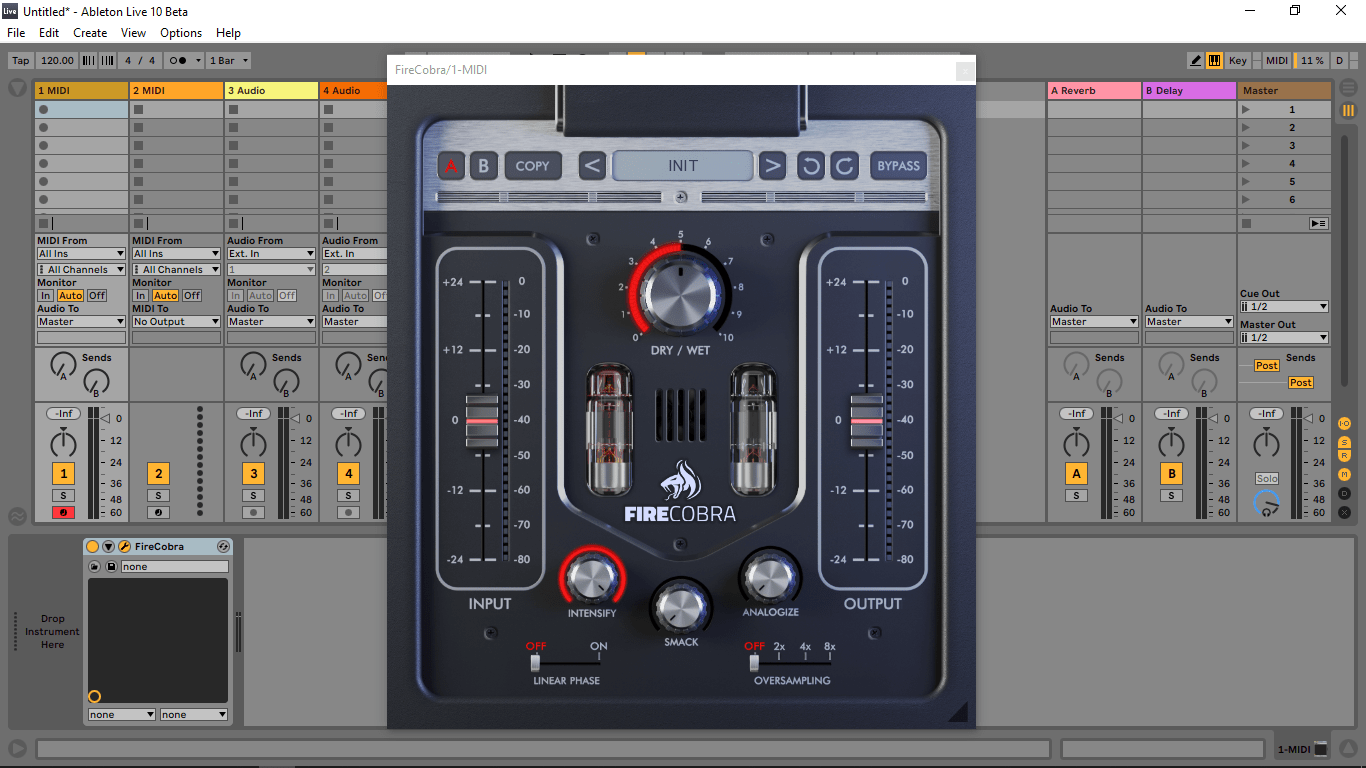Click the ANALOGIZE knob

pos(770,578)
